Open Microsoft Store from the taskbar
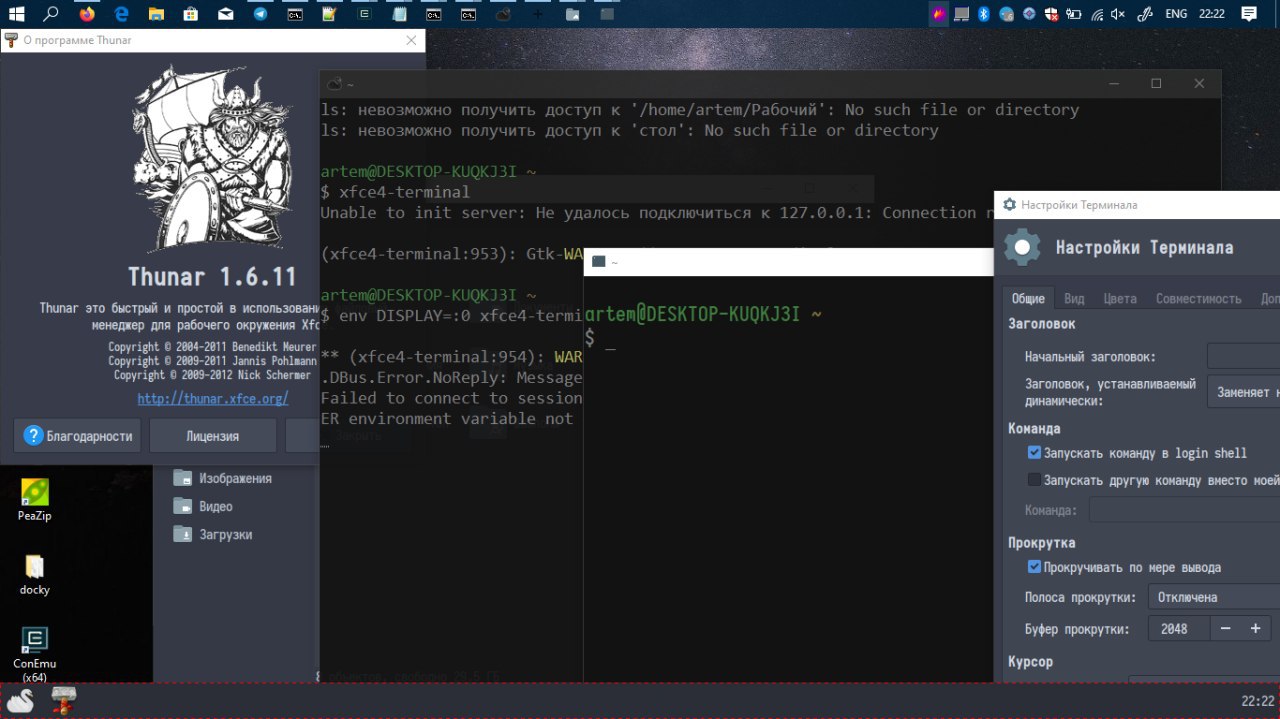This screenshot has width=1280, height=719. pyautogui.click(x=192, y=14)
